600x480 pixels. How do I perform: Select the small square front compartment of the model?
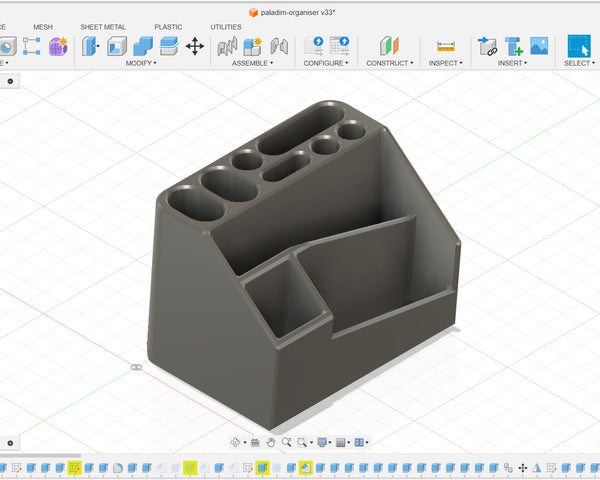tap(286, 298)
